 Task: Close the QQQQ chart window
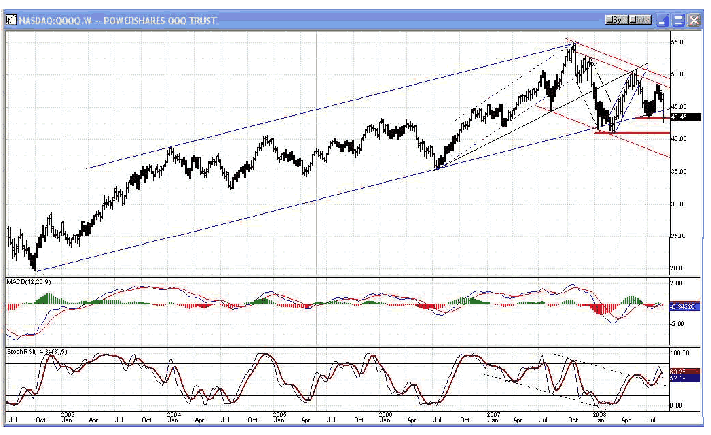pos(691,20)
